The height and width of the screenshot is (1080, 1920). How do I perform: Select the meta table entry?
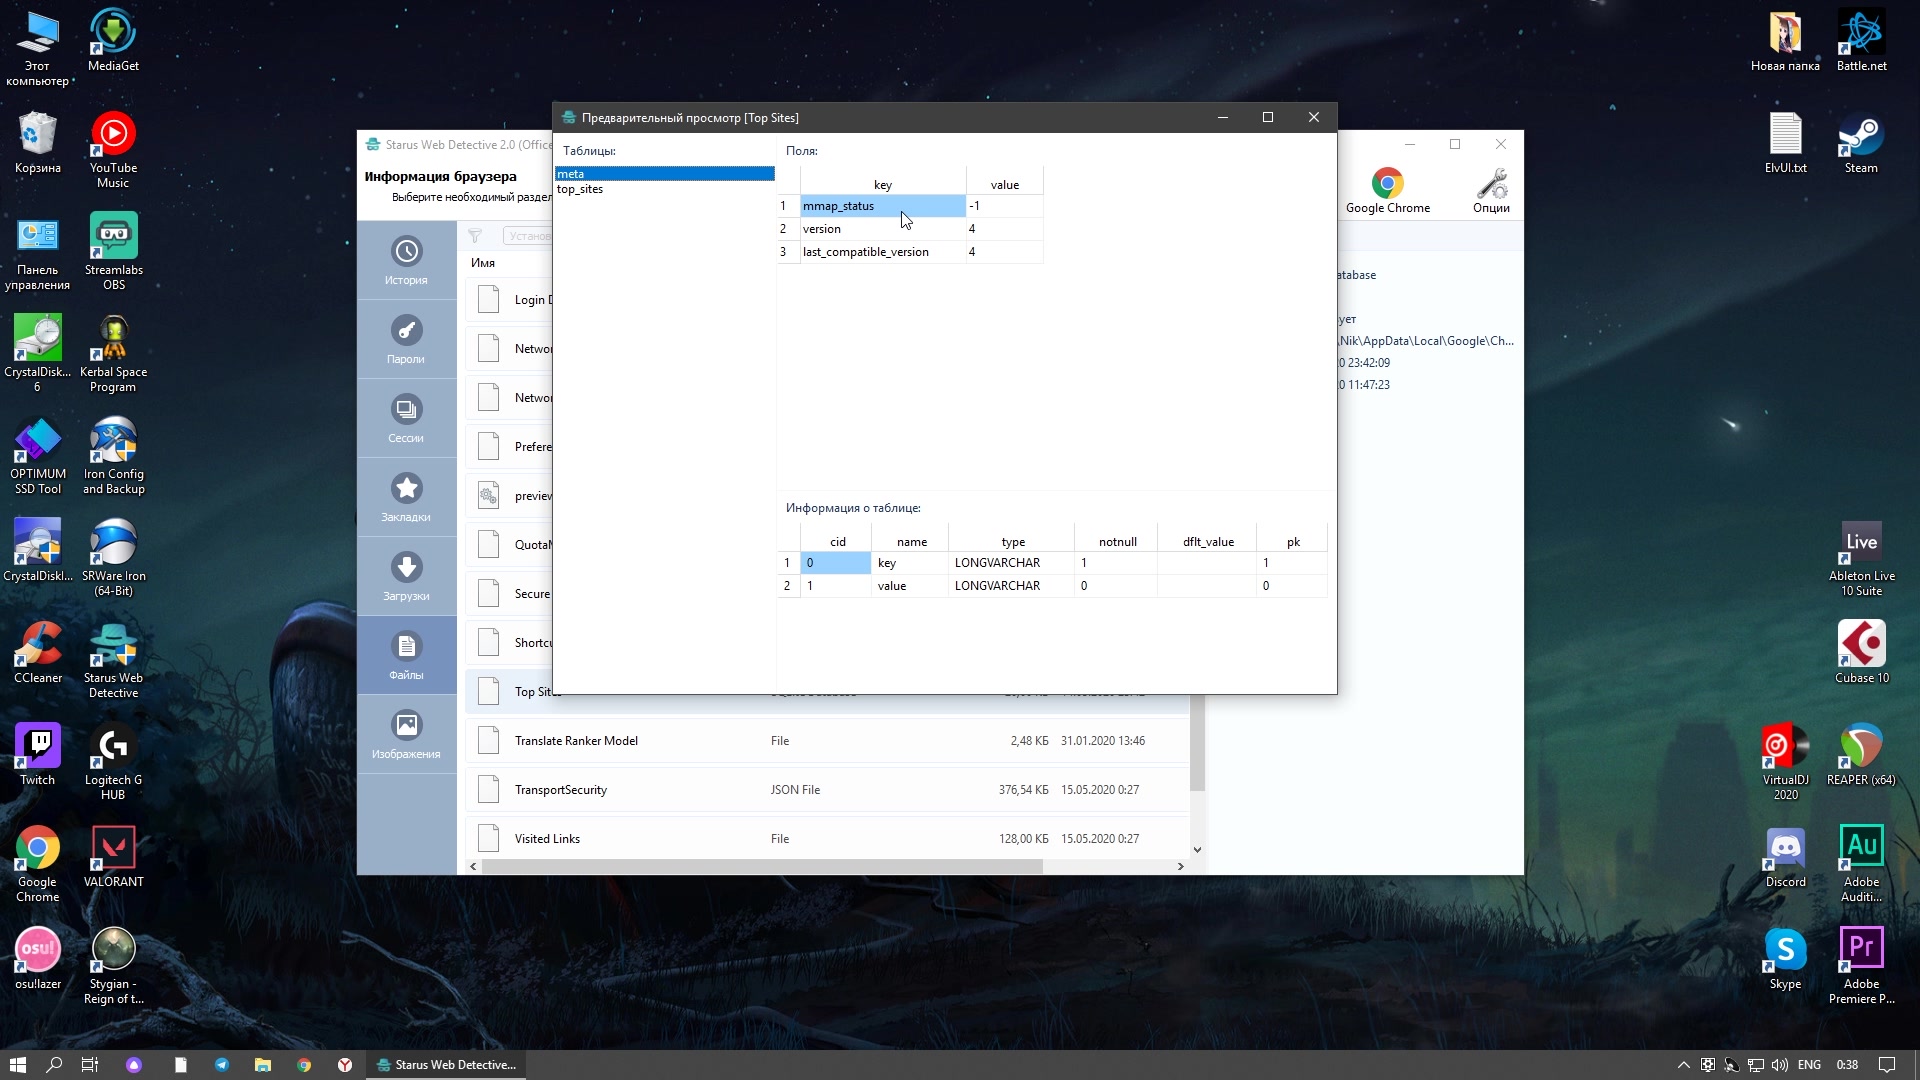(x=662, y=173)
